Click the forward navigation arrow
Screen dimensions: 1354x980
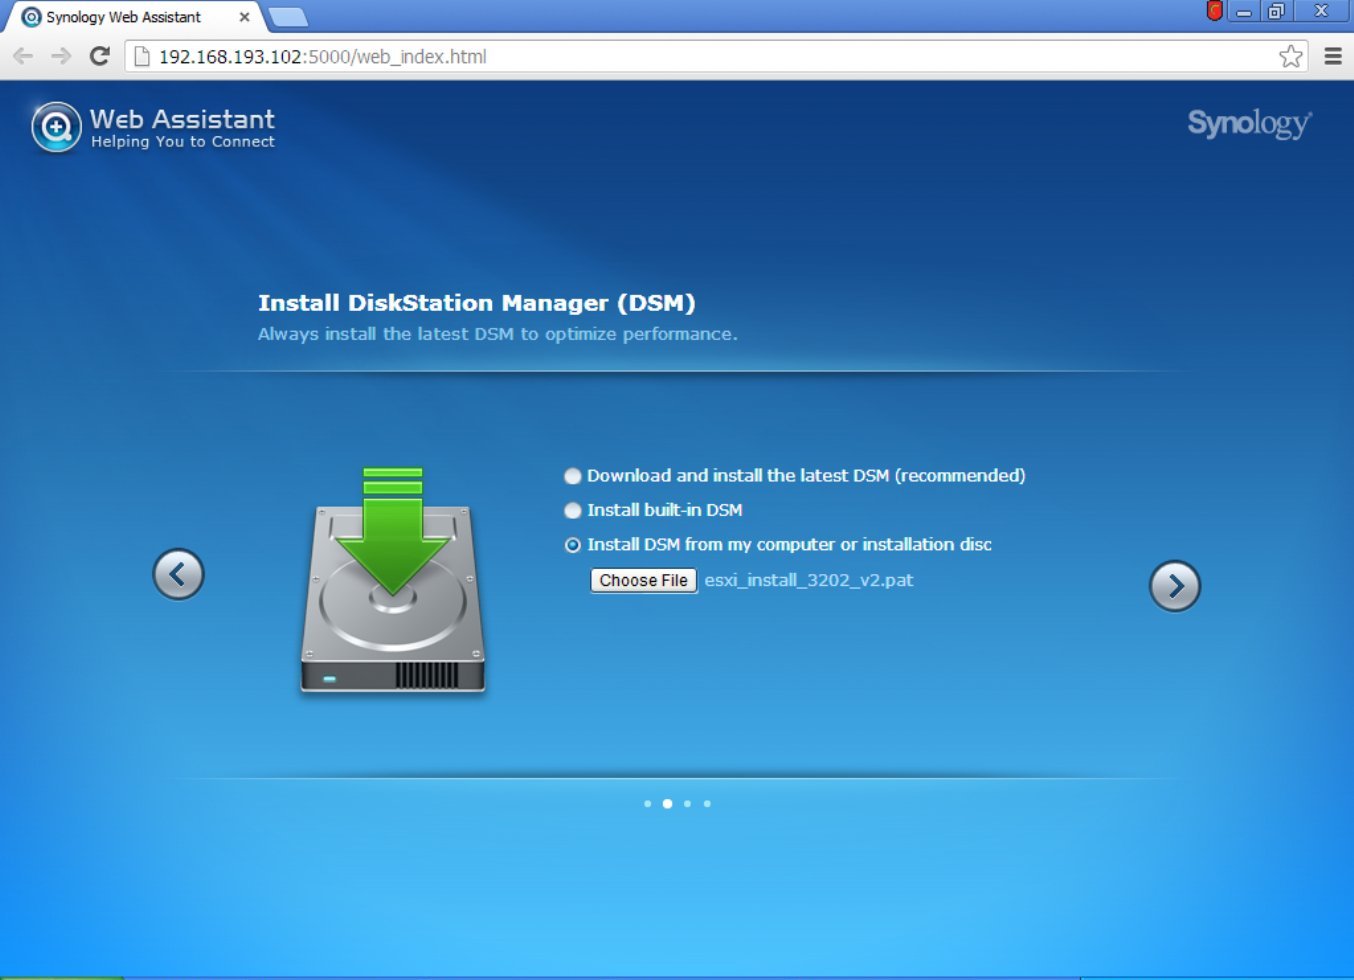pos(60,57)
